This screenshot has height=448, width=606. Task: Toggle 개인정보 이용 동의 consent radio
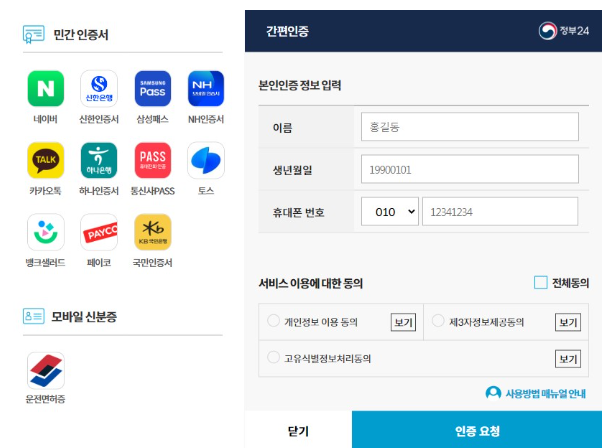273,320
